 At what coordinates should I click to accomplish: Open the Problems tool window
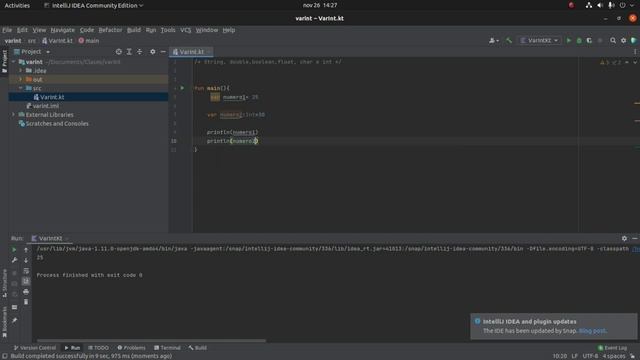coord(131,348)
